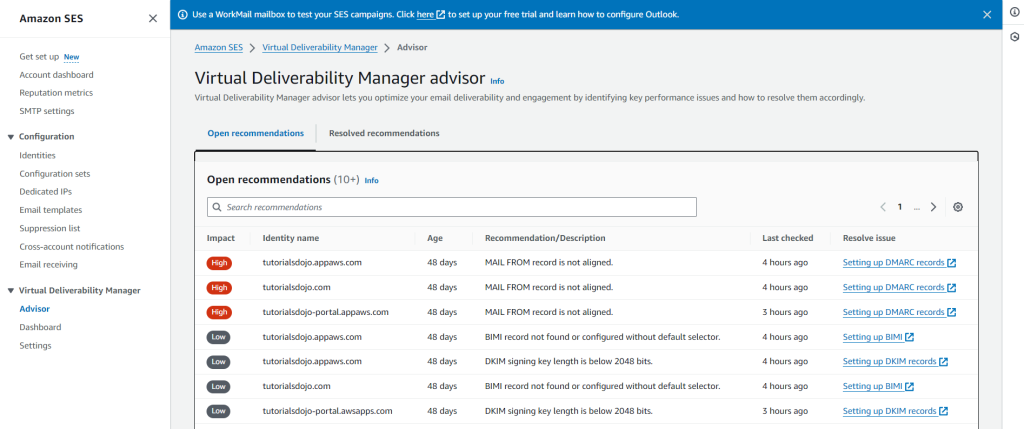
Task: Open table preferences gear icon
Action: (958, 207)
